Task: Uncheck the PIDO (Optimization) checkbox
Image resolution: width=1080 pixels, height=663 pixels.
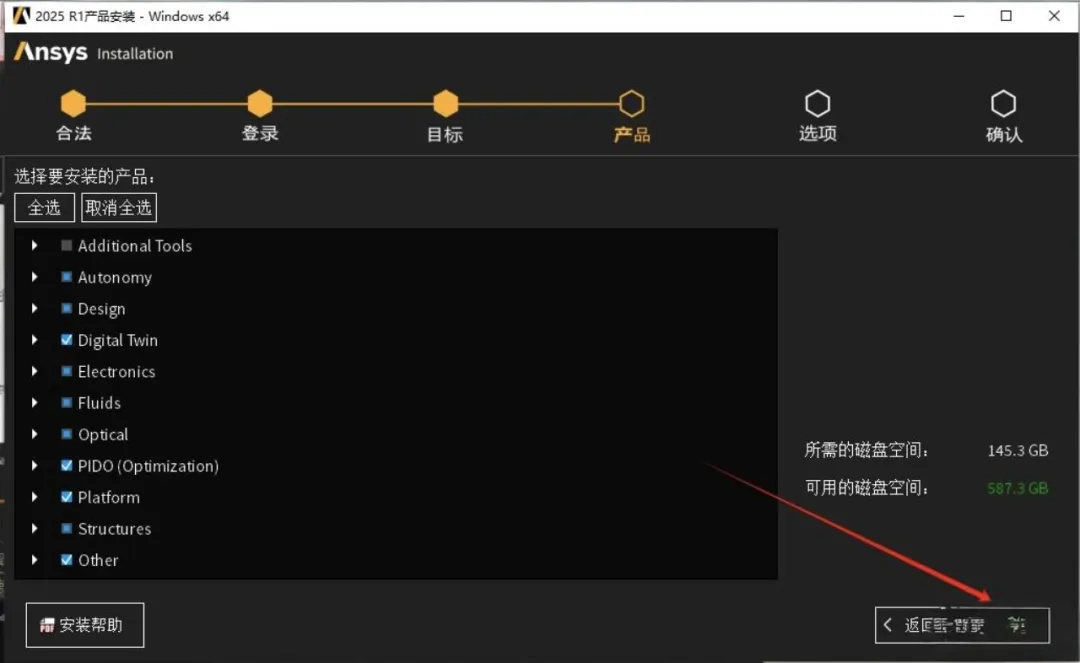Action: coord(66,465)
